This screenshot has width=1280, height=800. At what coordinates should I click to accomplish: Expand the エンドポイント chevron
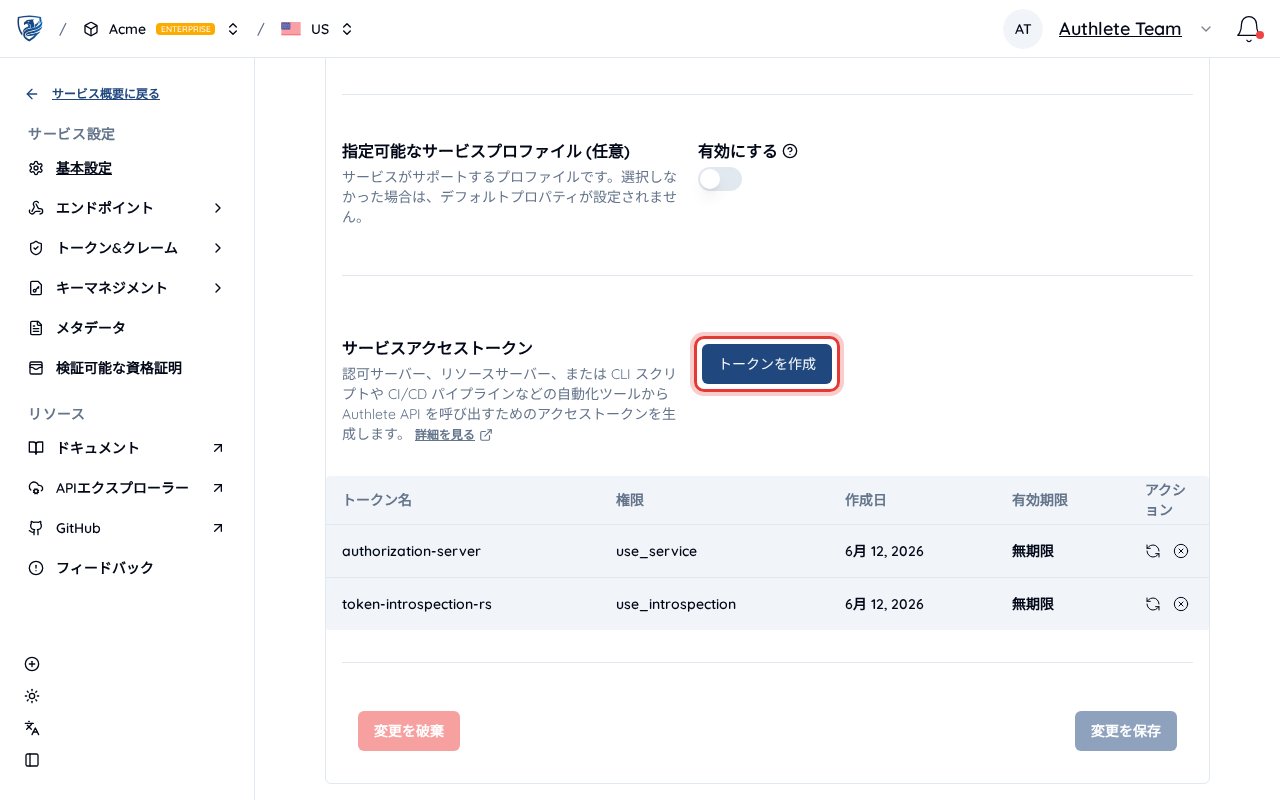pyautogui.click(x=218, y=208)
